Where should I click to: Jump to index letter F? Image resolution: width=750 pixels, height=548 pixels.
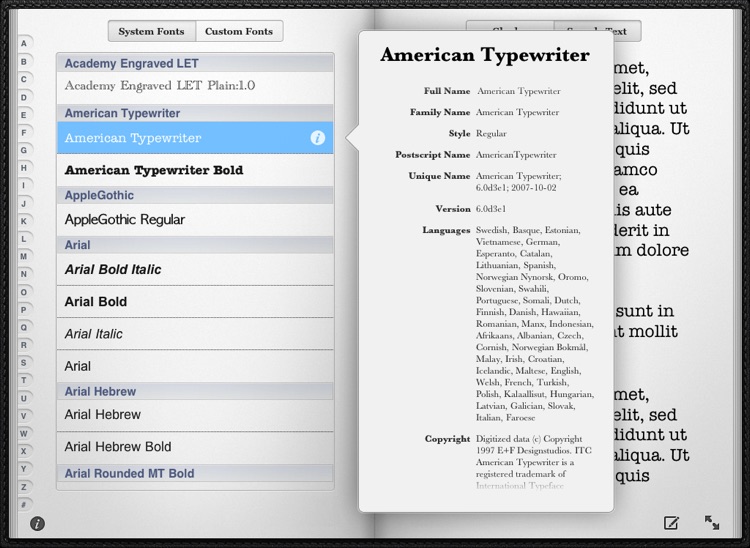pyautogui.click(x=24, y=132)
